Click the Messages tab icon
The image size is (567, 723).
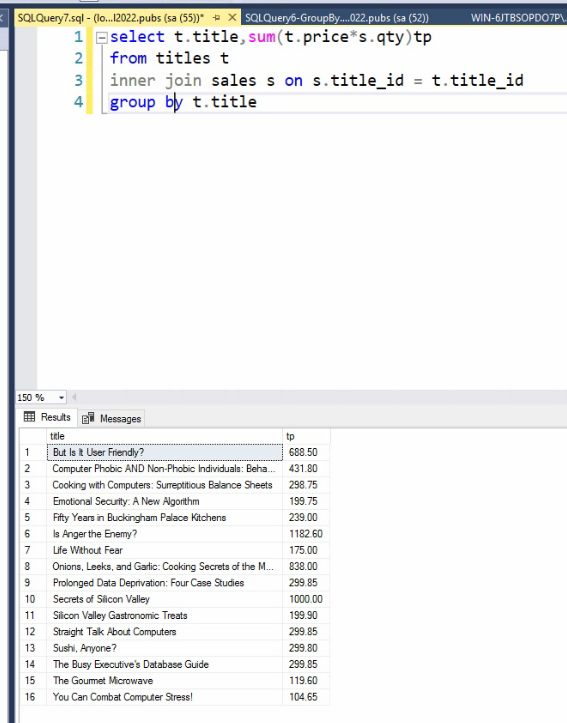coord(88,418)
